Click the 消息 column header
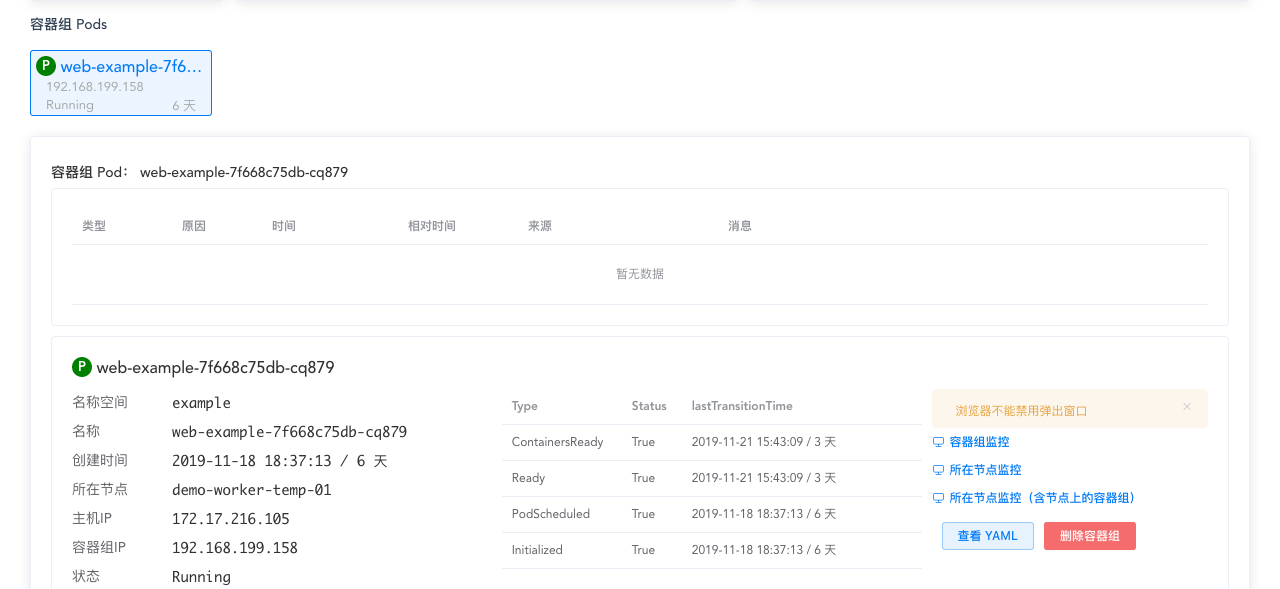The width and height of the screenshot is (1280, 589). tap(740, 225)
